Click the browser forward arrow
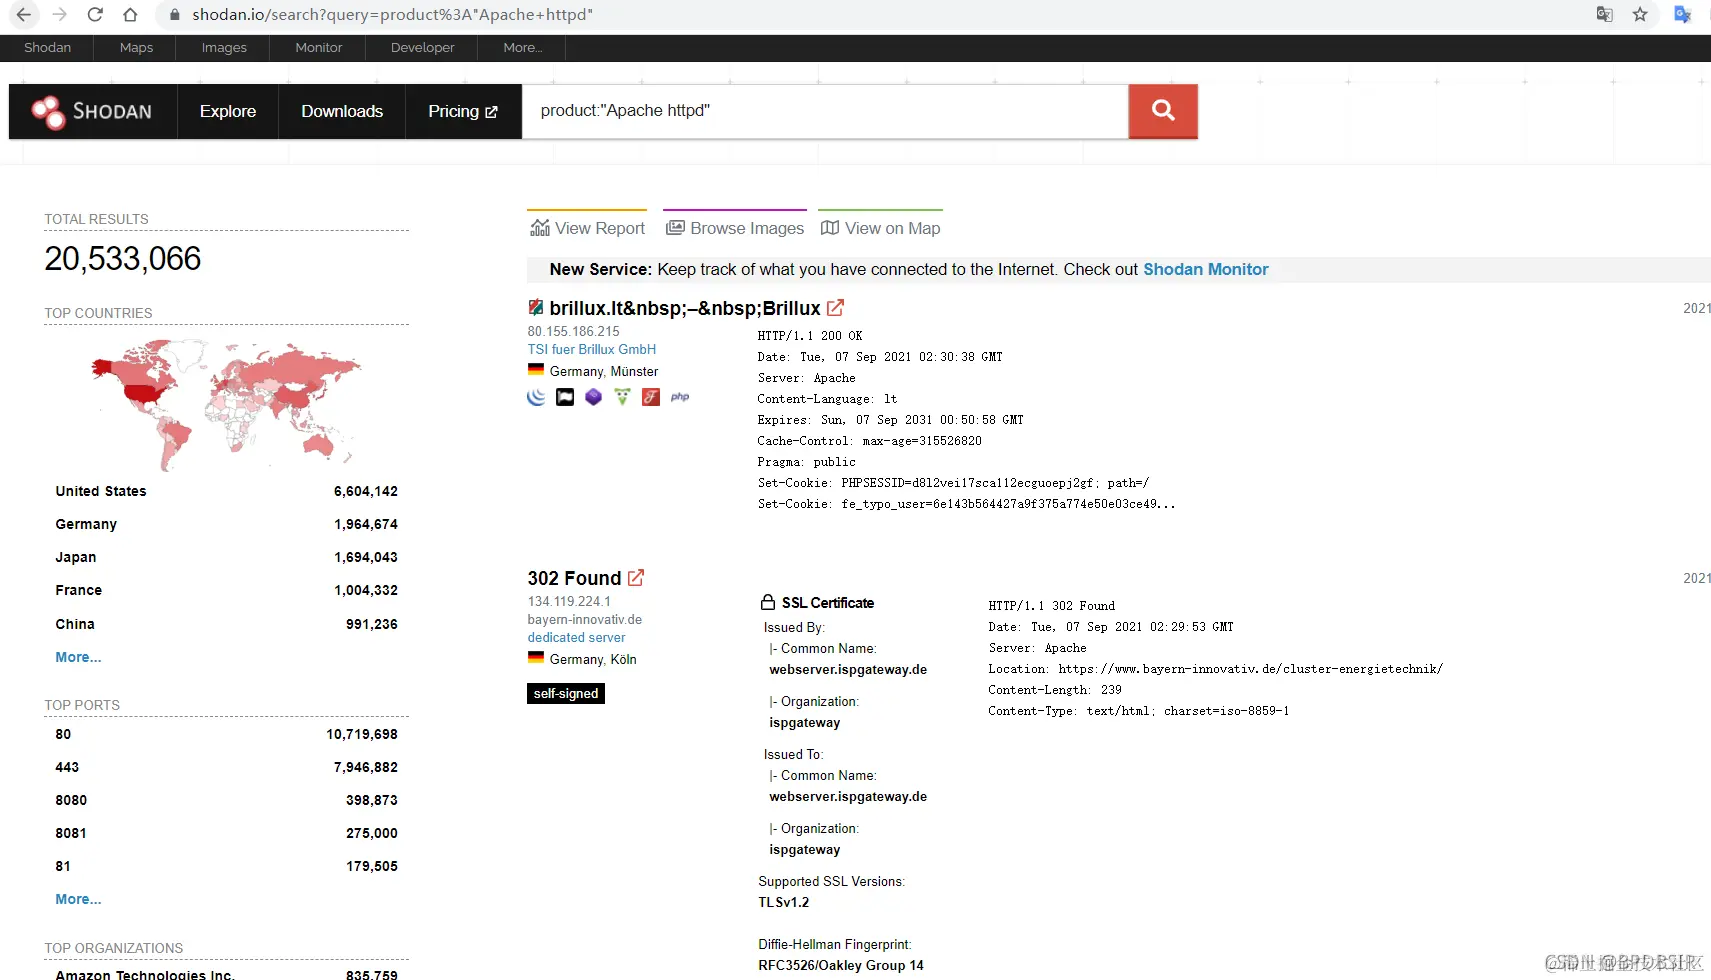The image size is (1711, 980). (60, 15)
